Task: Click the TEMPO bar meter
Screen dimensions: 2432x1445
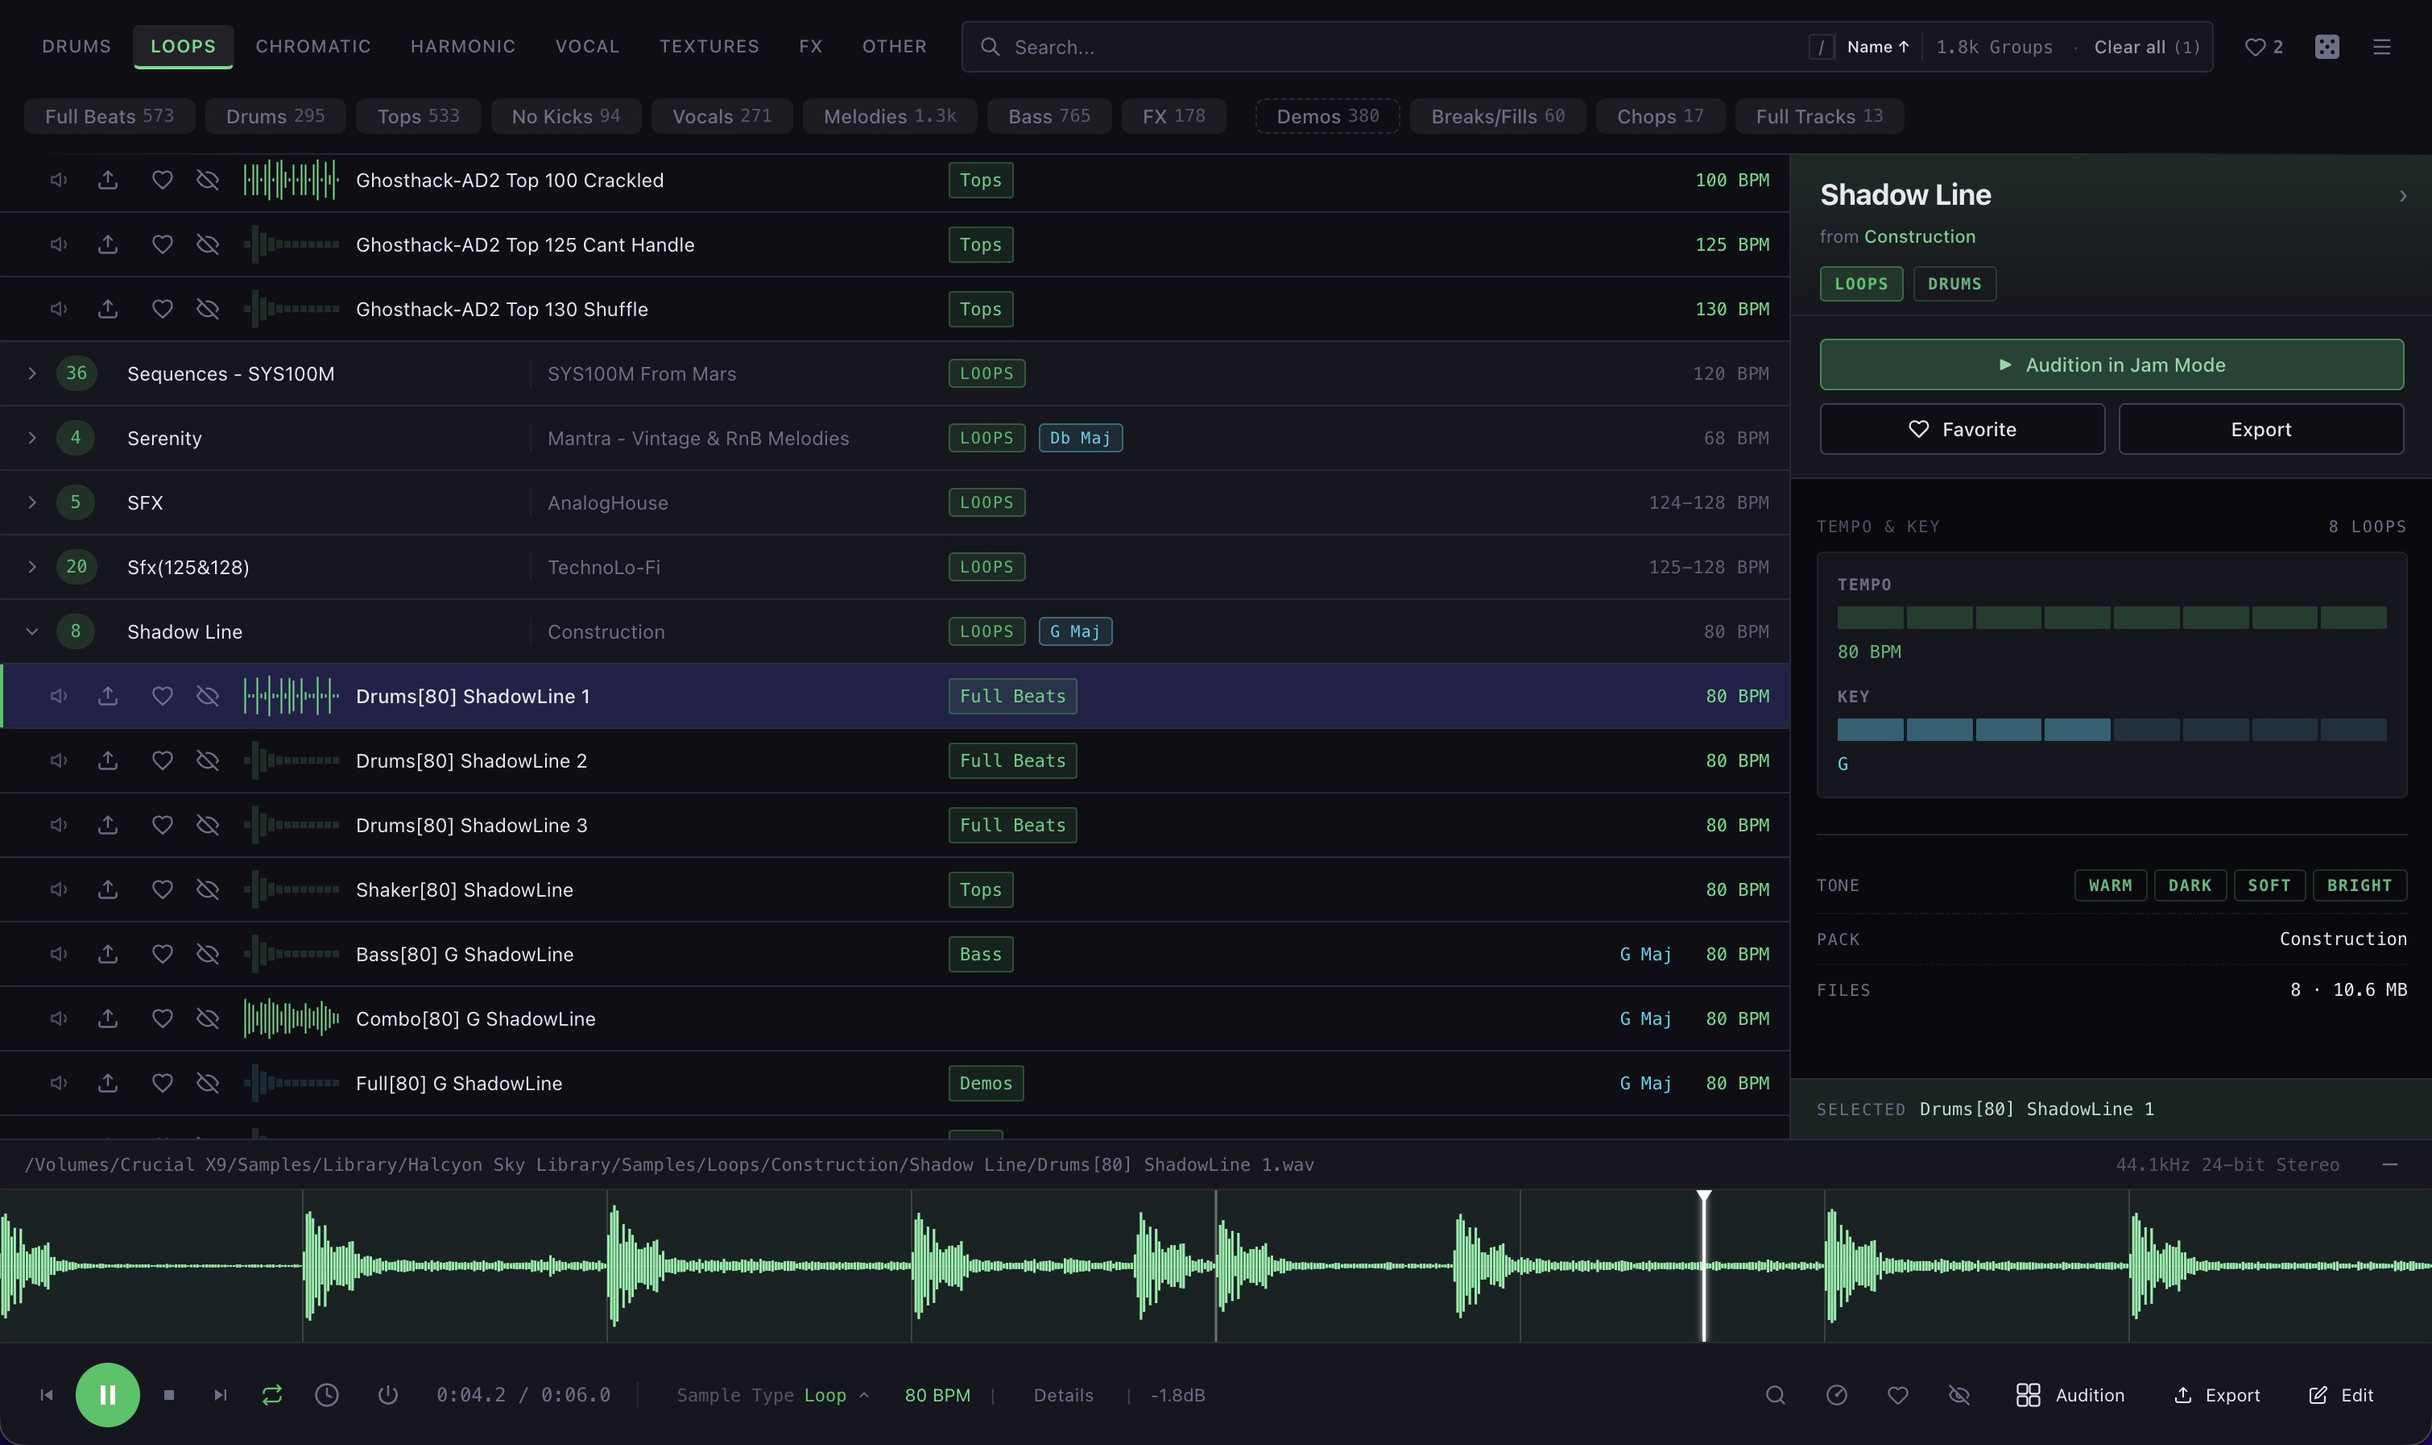Action: click(x=2111, y=617)
